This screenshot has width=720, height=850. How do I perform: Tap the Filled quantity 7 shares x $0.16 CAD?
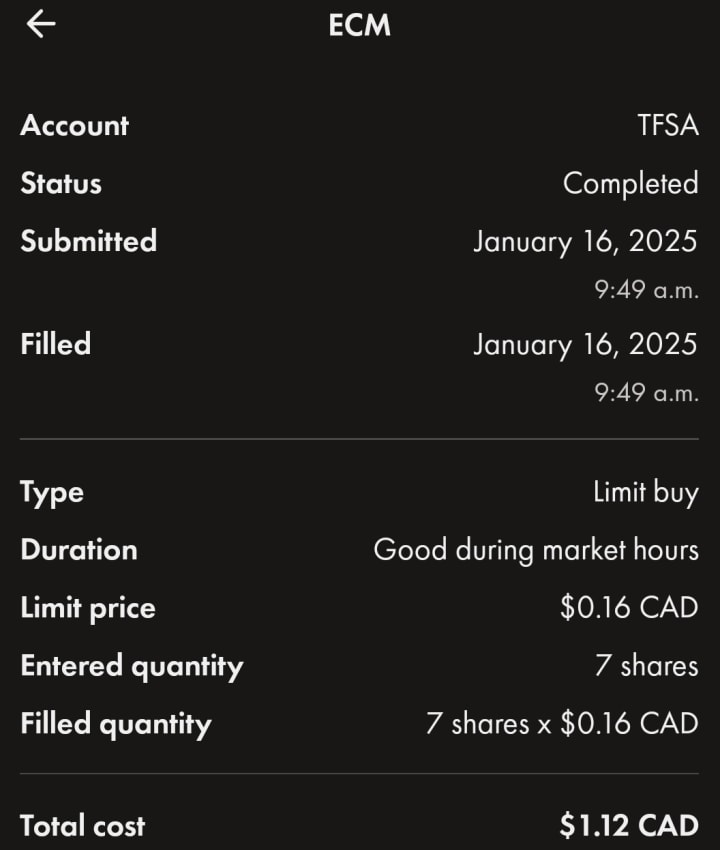click(562, 724)
